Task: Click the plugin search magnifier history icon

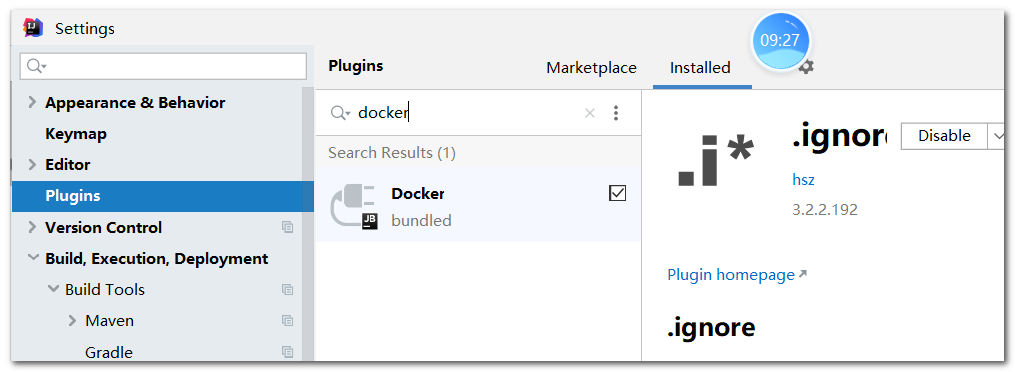Action: pos(340,113)
